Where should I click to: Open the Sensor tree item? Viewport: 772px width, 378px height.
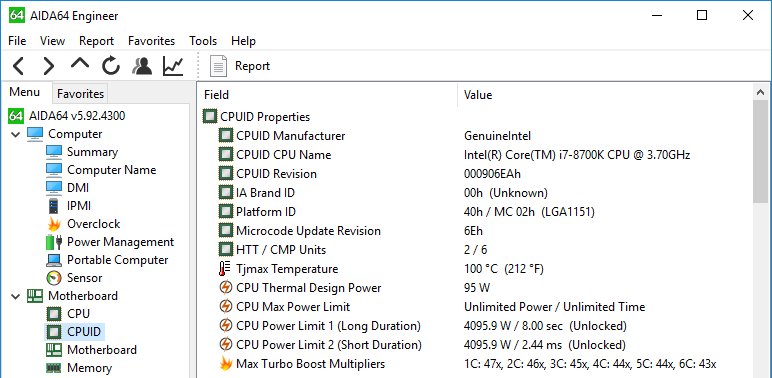pyautogui.click(x=74, y=278)
